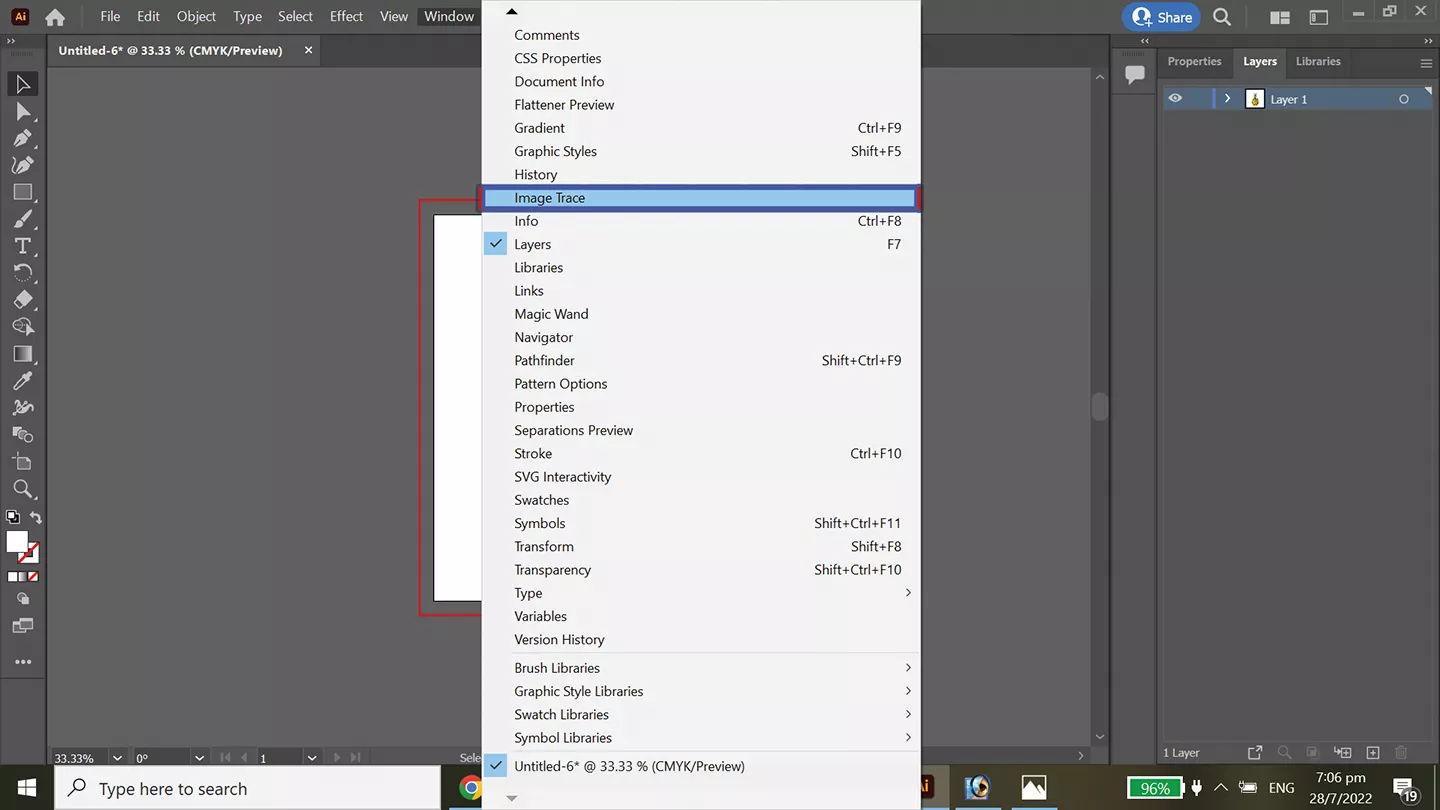1440x810 pixels.
Task: Select the Direct Selection tool
Action: point(22,111)
